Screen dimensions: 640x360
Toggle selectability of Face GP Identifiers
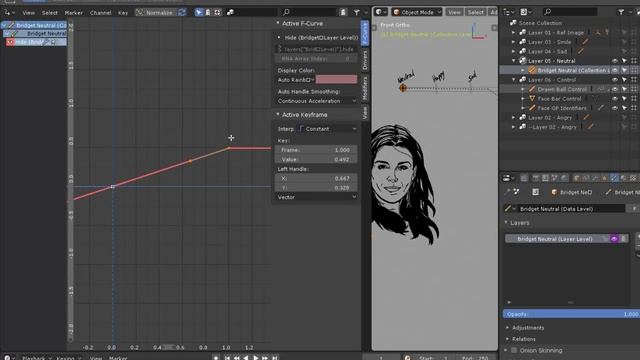(624, 108)
